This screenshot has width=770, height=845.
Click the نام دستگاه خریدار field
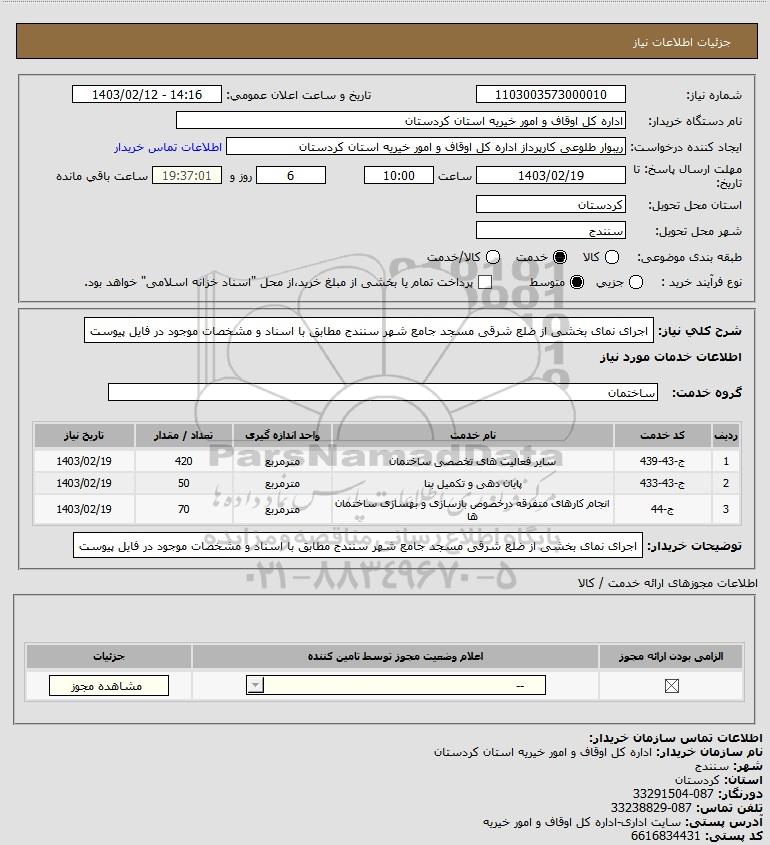401,121
